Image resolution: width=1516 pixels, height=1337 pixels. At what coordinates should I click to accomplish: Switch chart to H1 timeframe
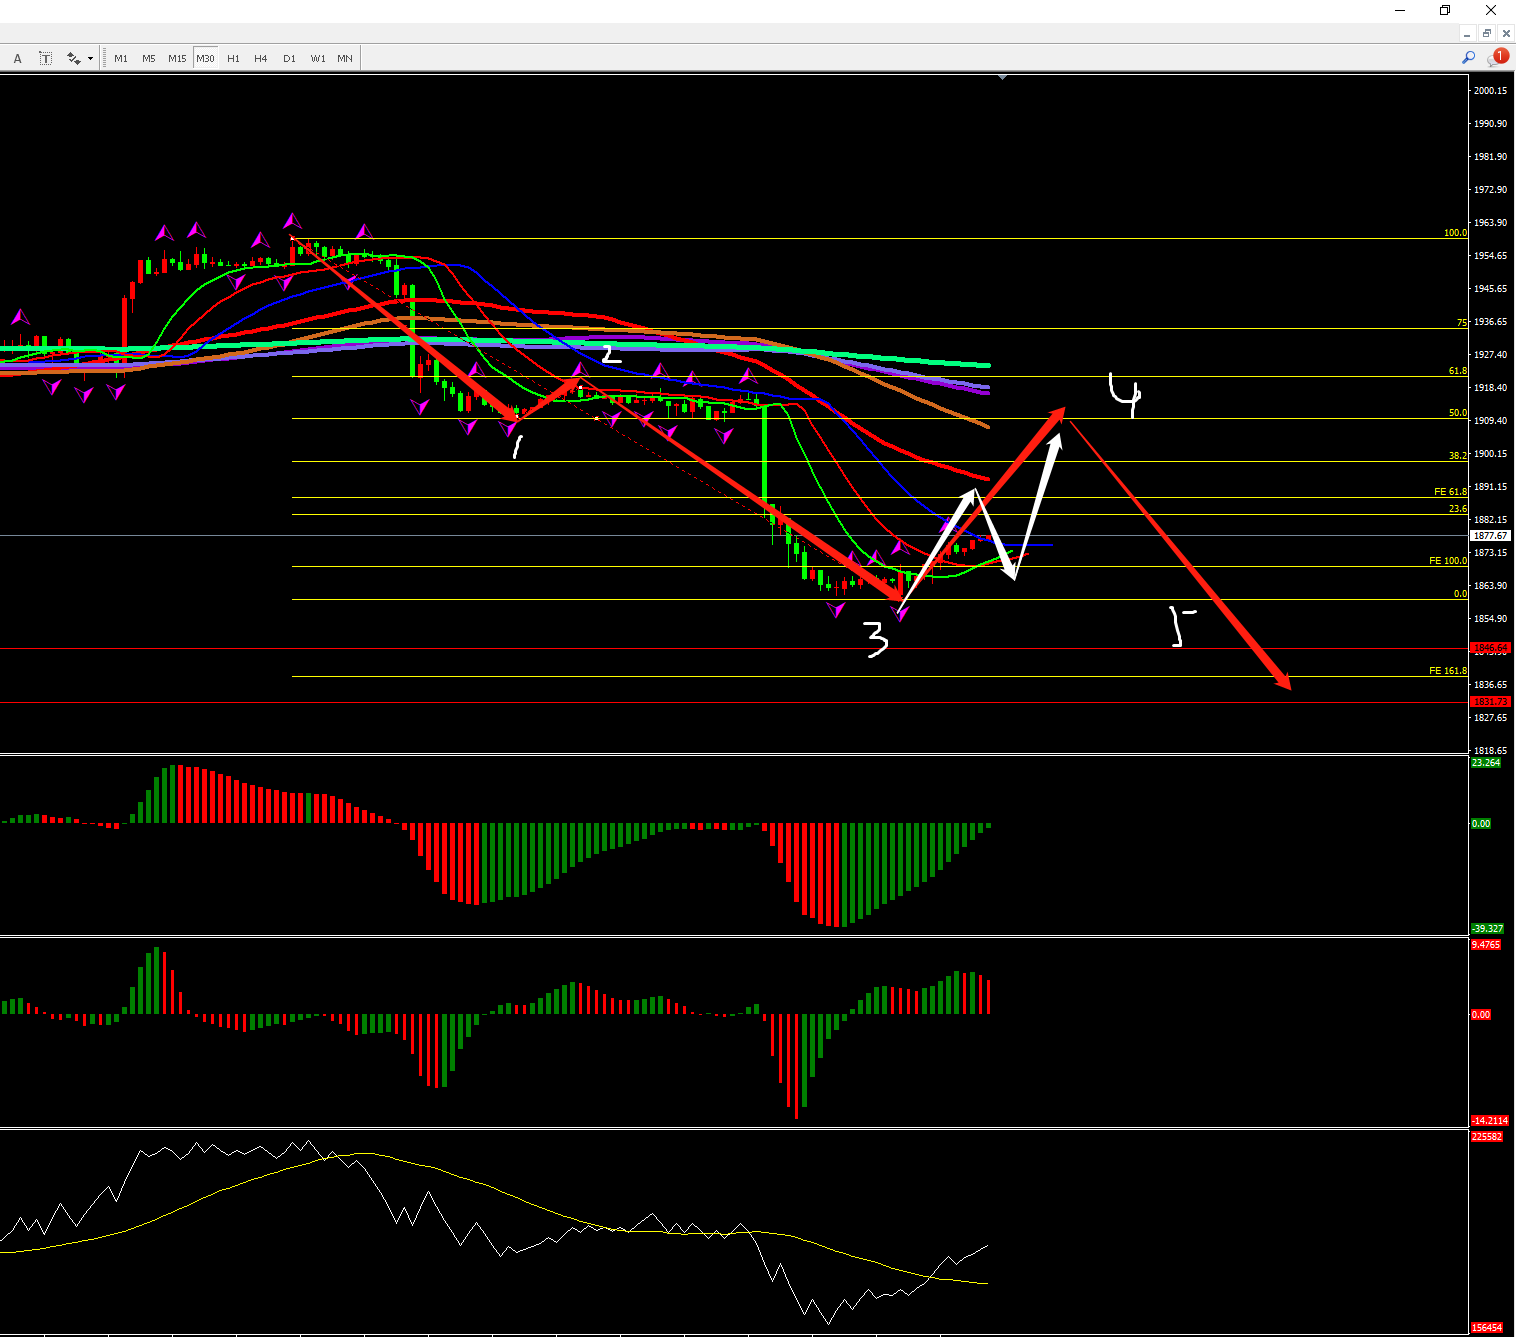[x=233, y=59]
